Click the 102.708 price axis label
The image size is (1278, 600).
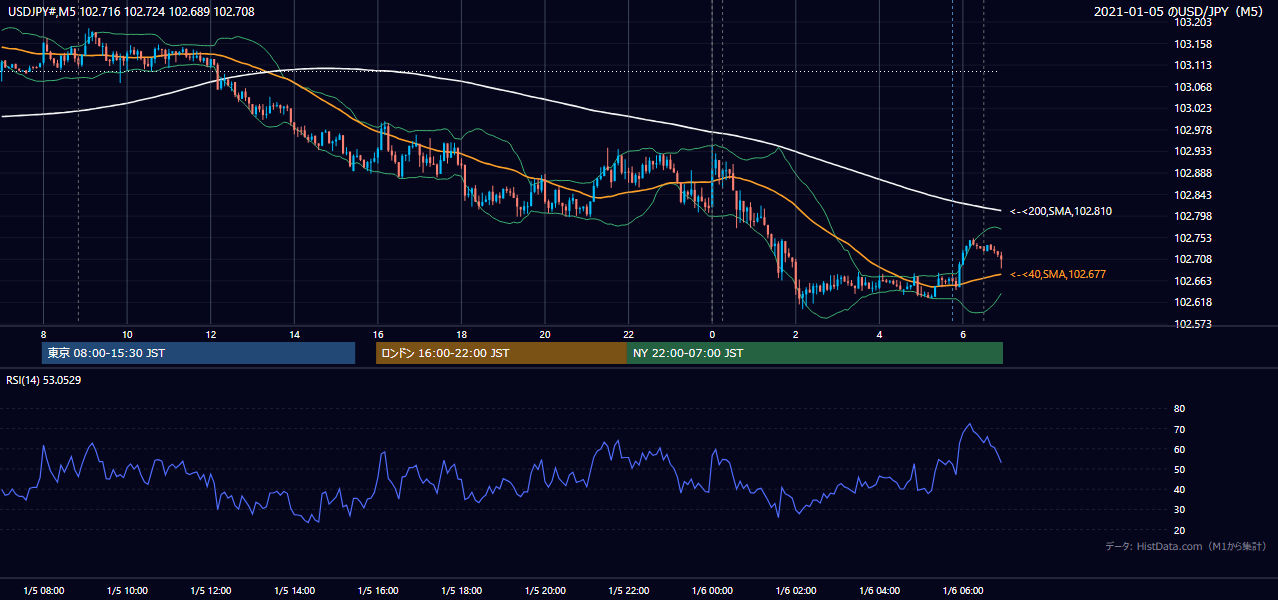coord(1193,259)
